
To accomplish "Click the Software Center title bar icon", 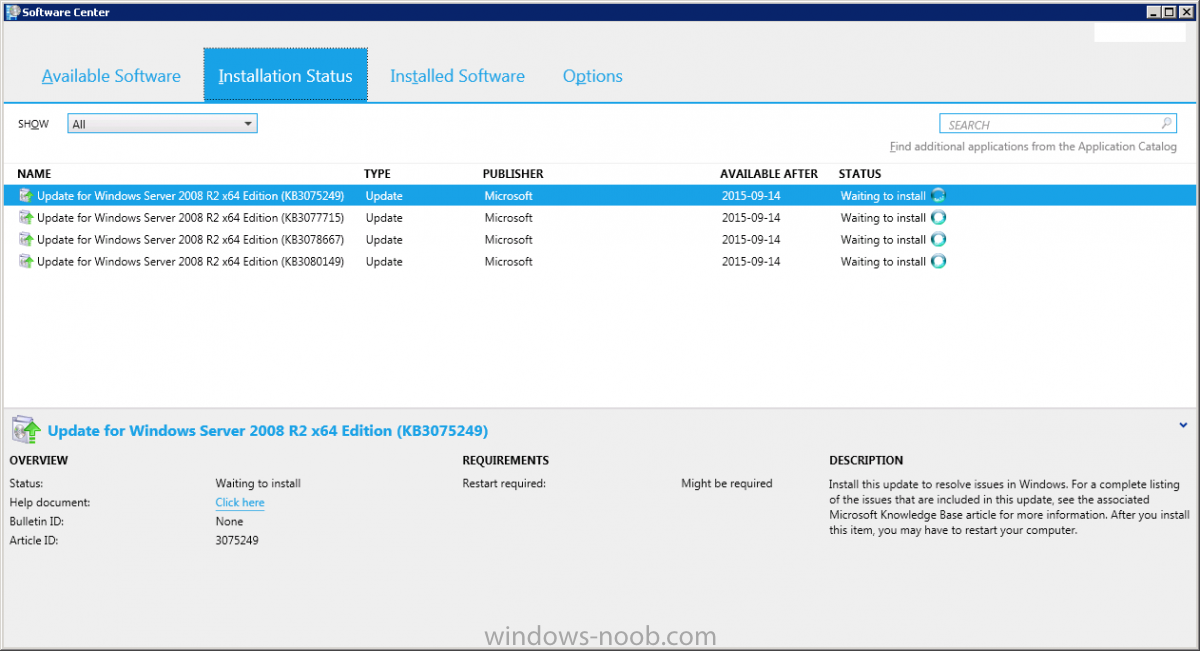I will [12, 11].
